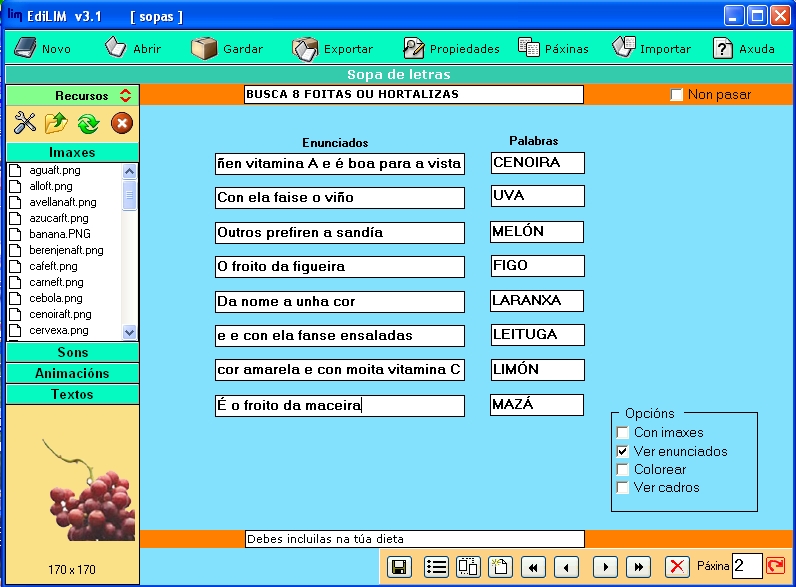The height and width of the screenshot is (587, 796).
Task: Click the Axuda help button
Action: pyautogui.click(x=744, y=48)
